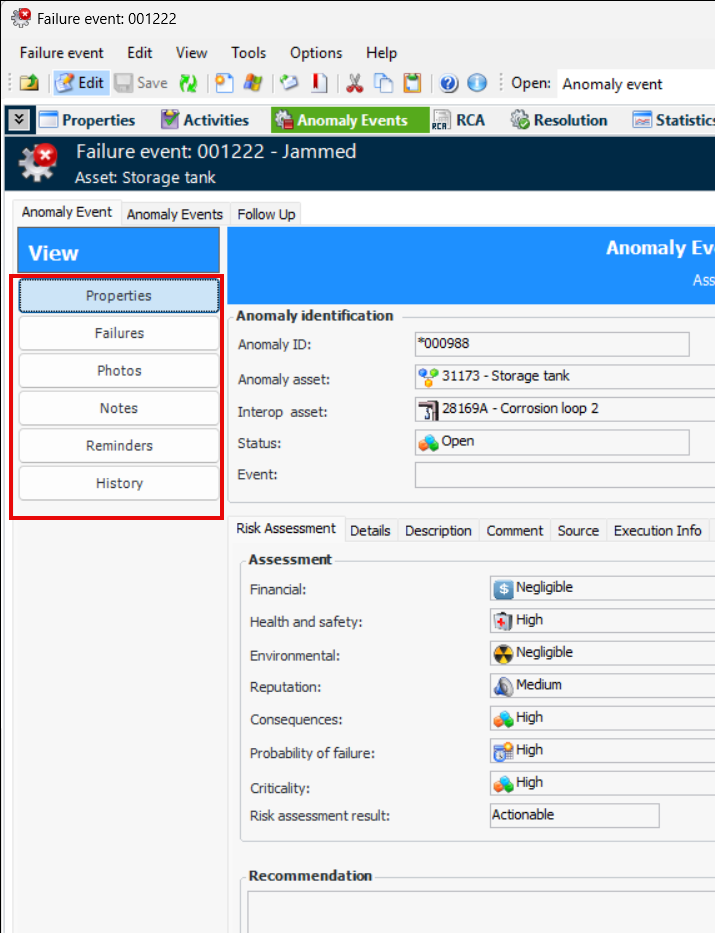Viewport: 715px width, 933px height.
Task: Click the Reminders view button
Action: pyautogui.click(x=119, y=446)
